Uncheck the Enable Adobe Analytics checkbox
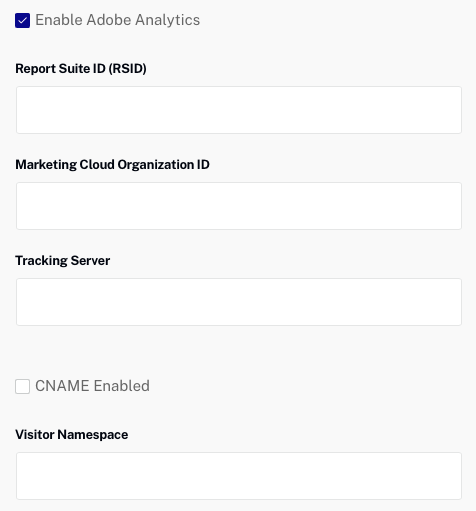This screenshot has height=511, width=476. (x=22, y=20)
